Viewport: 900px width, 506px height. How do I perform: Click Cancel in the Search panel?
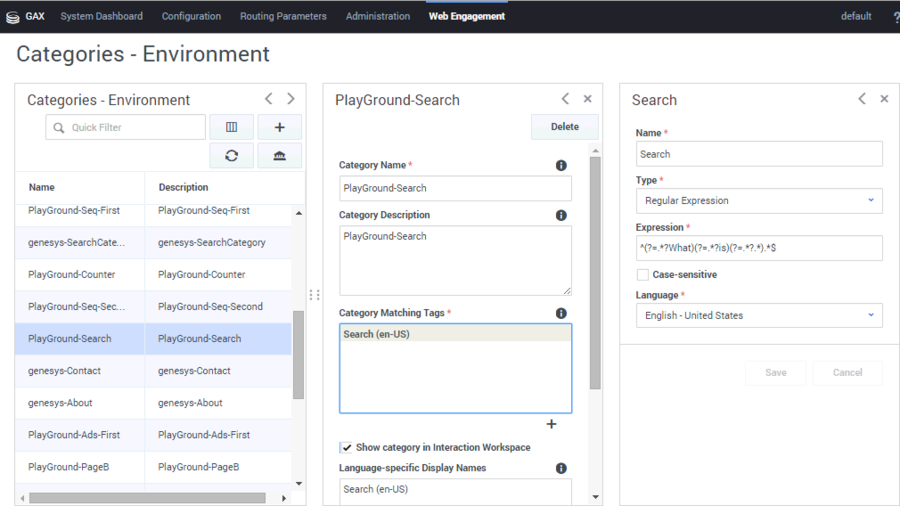click(x=847, y=372)
